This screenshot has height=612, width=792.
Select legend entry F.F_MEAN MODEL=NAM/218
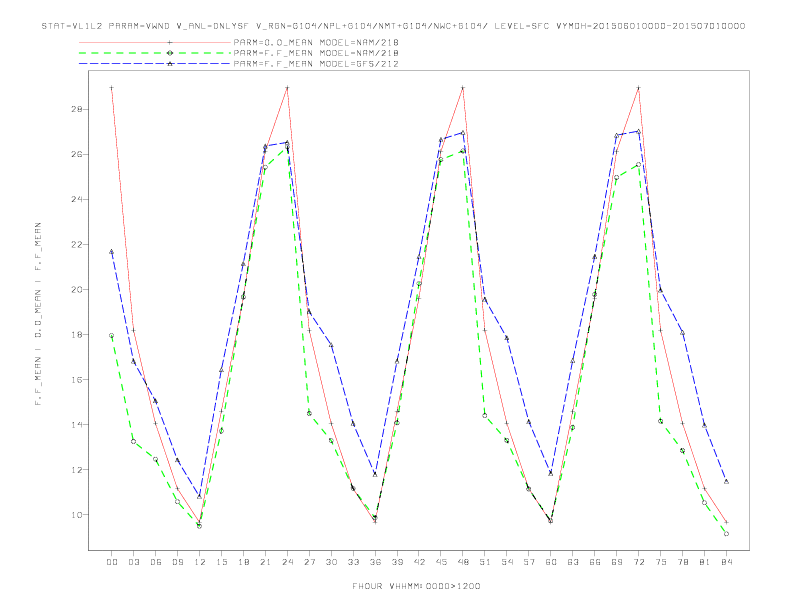[316, 53]
